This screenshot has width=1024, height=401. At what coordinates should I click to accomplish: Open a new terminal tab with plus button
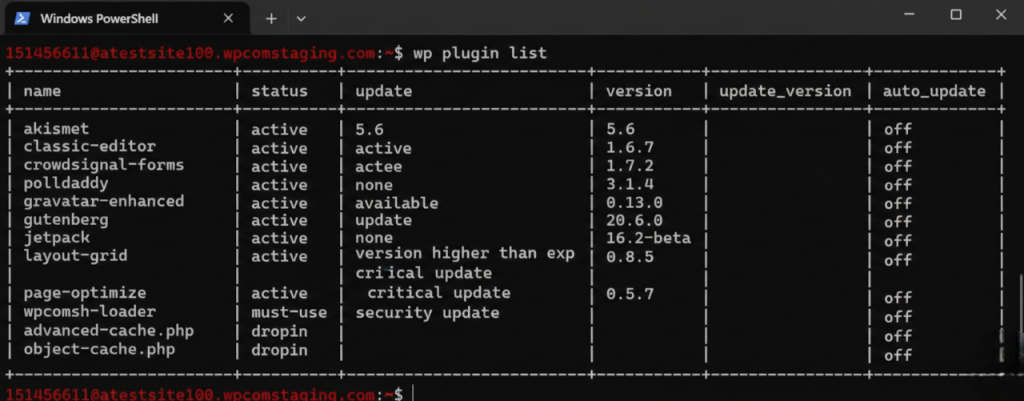coord(271,19)
